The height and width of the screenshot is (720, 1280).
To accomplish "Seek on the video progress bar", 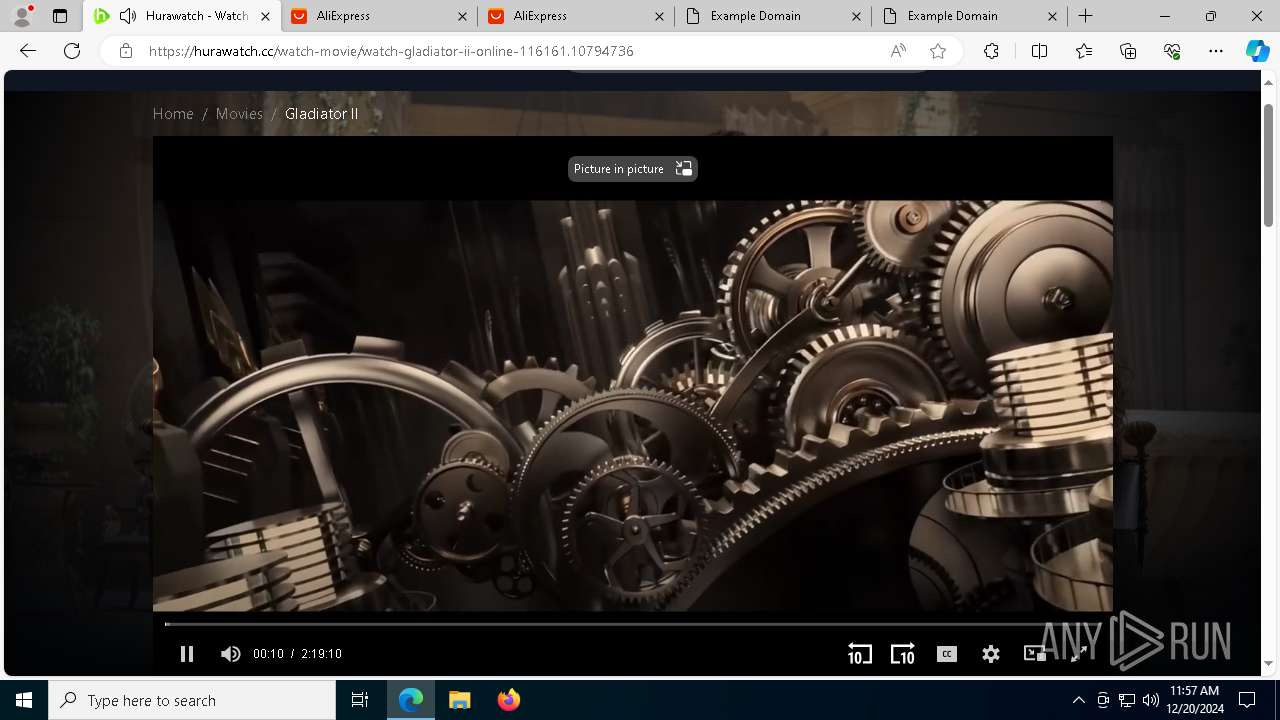I will coord(633,624).
